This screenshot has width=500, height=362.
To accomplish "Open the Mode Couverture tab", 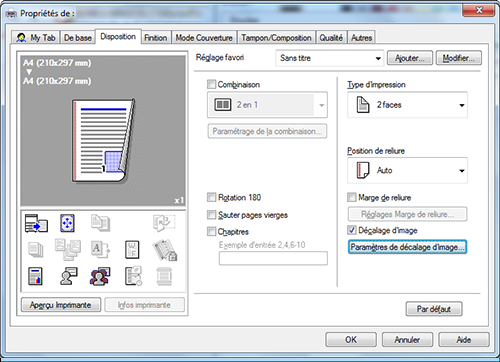I will [204, 38].
